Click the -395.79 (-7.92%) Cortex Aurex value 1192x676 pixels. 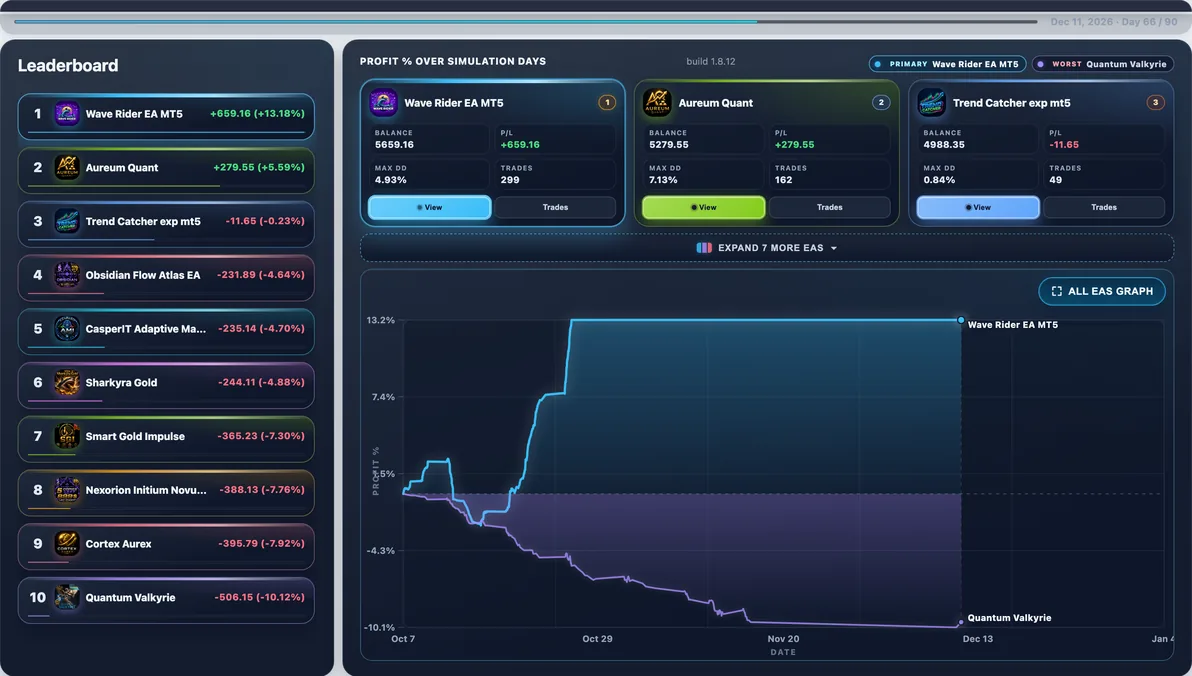(x=261, y=543)
